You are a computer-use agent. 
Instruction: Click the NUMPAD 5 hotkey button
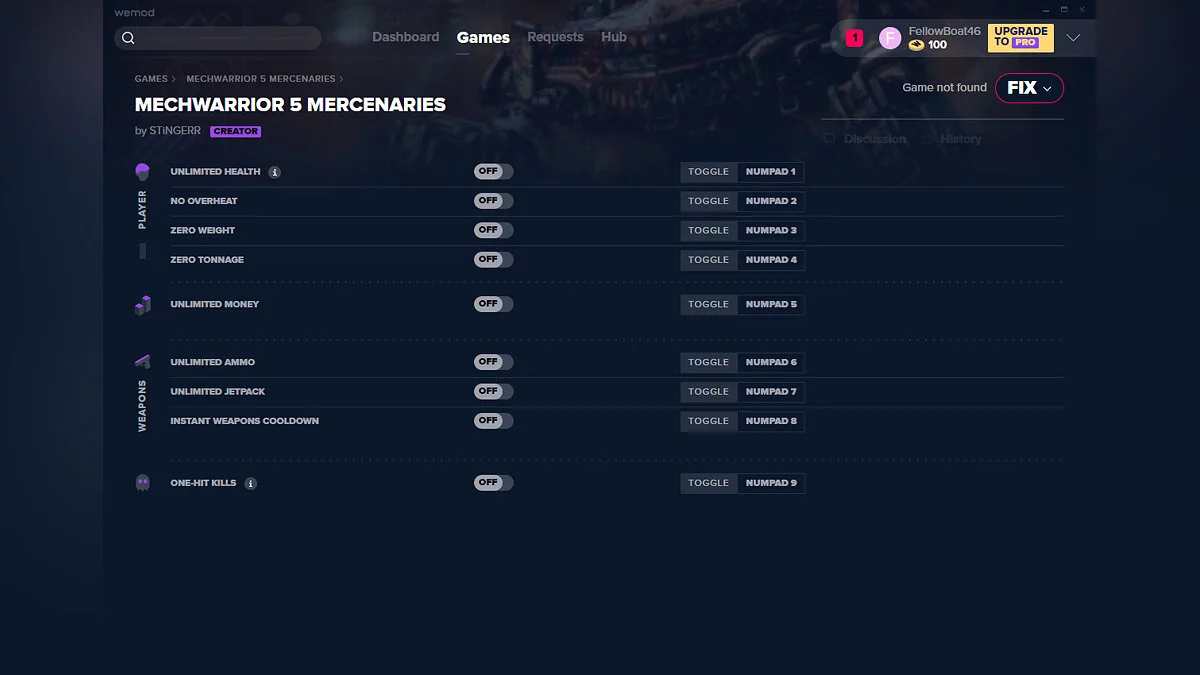coord(771,304)
